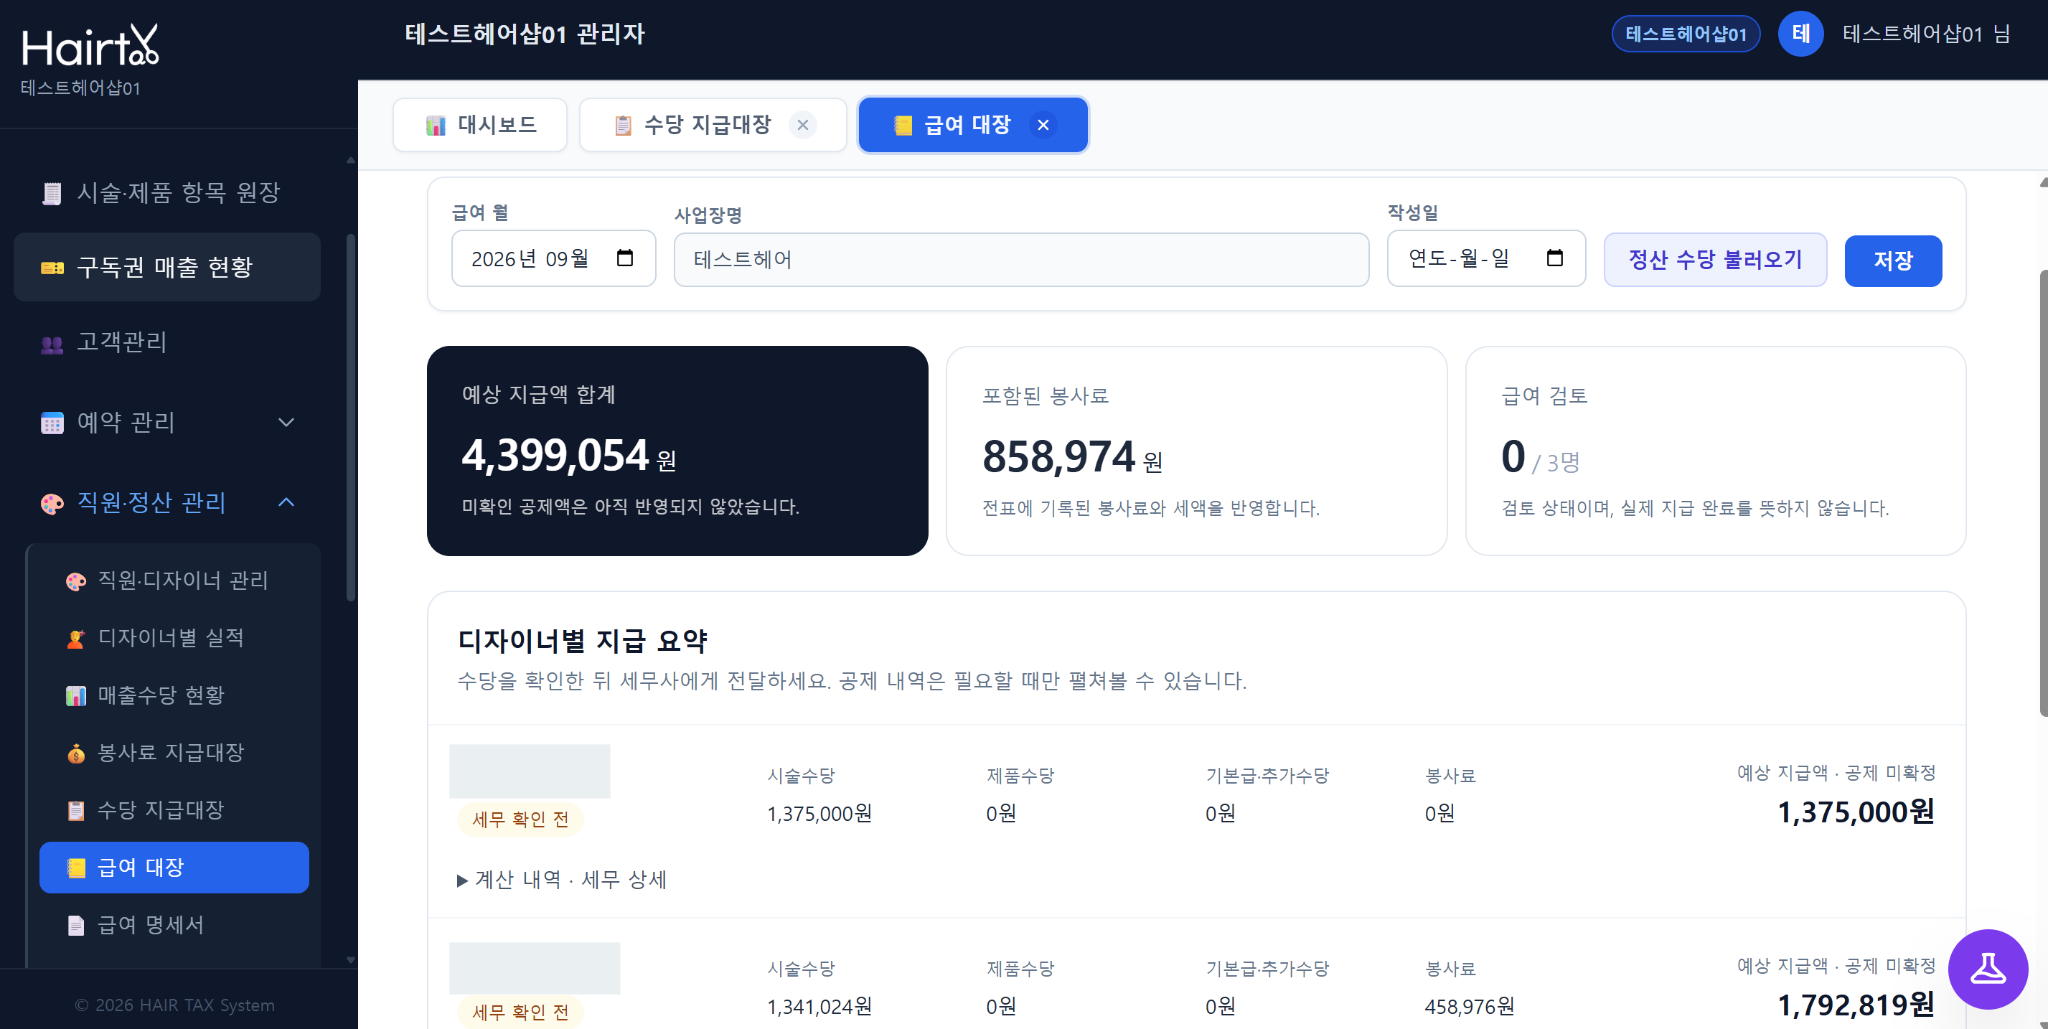
Task: Click the 테스트헤어샵01 badge button
Action: [x=1686, y=34]
